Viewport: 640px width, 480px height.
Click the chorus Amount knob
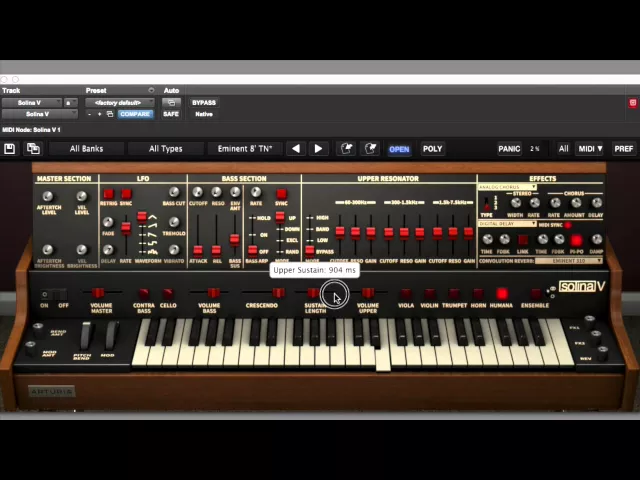pos(576,202)
